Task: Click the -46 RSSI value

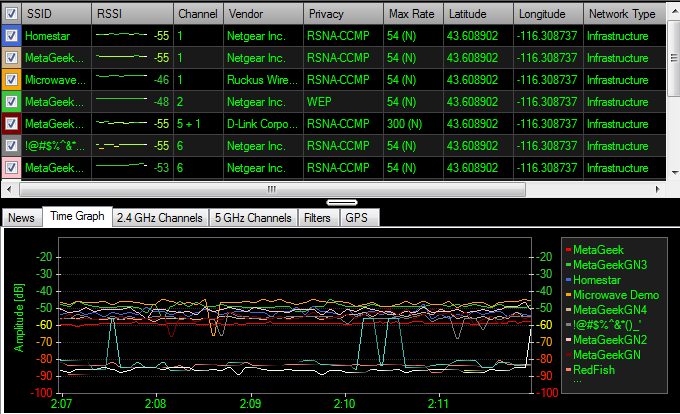Action: click(x=161, y=80)
